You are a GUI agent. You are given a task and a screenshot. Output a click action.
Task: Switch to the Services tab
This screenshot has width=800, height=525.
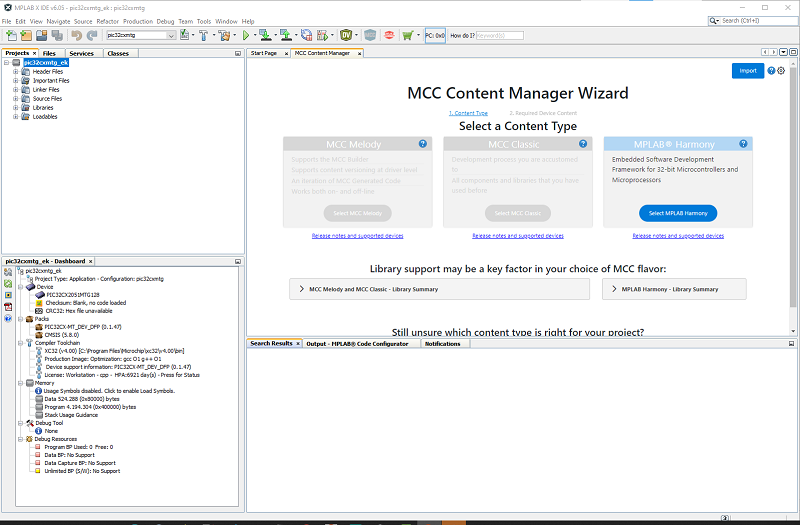[82, 53]
